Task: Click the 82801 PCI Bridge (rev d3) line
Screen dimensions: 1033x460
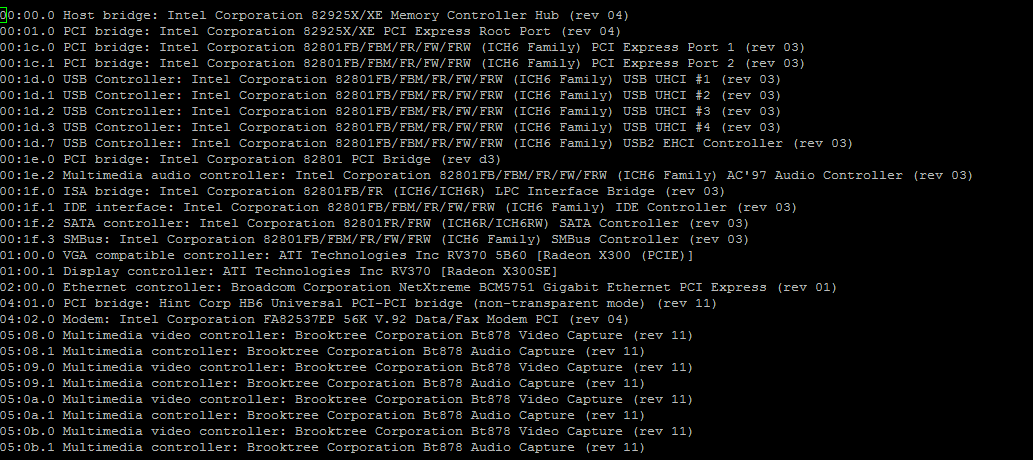Action: pyautogui.click(x=250, y=159)
